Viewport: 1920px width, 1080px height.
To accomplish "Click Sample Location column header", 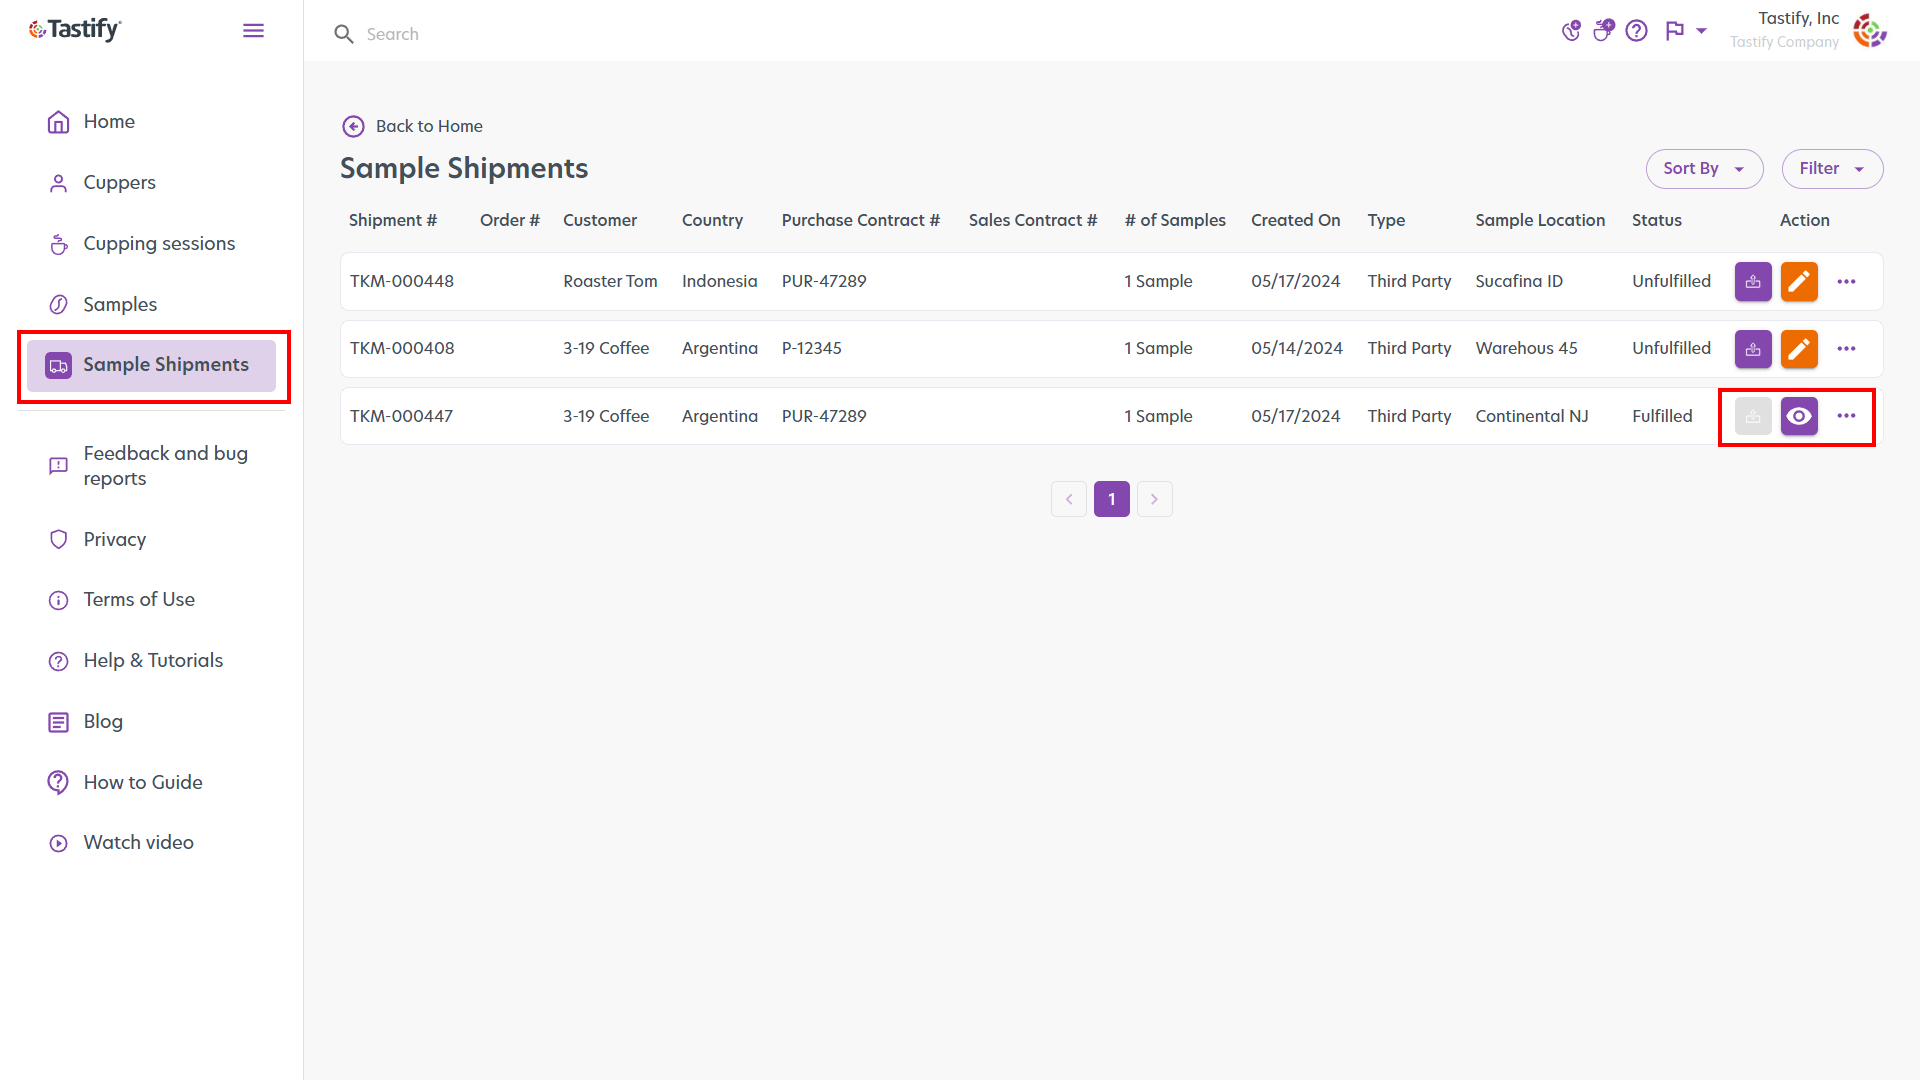I will 1540,220.
